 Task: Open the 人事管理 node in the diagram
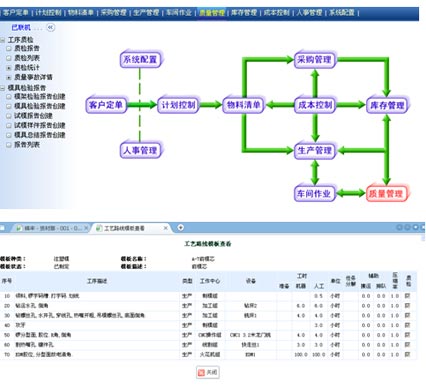click(x=140, y=150)
